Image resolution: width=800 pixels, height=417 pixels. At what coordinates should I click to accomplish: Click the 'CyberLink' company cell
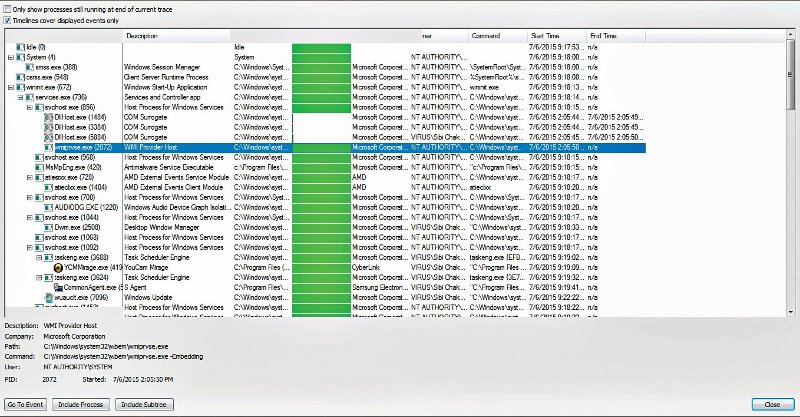(366, 267)
